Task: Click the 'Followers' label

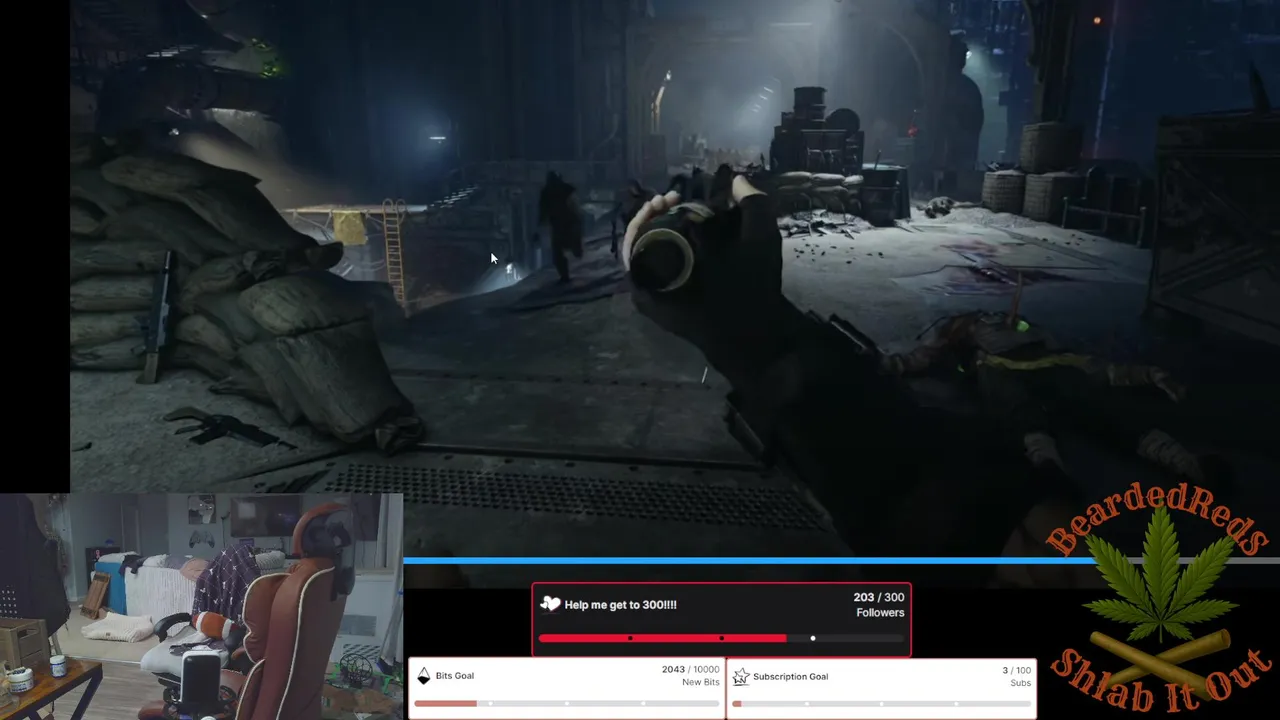Action: click(880, 613)
